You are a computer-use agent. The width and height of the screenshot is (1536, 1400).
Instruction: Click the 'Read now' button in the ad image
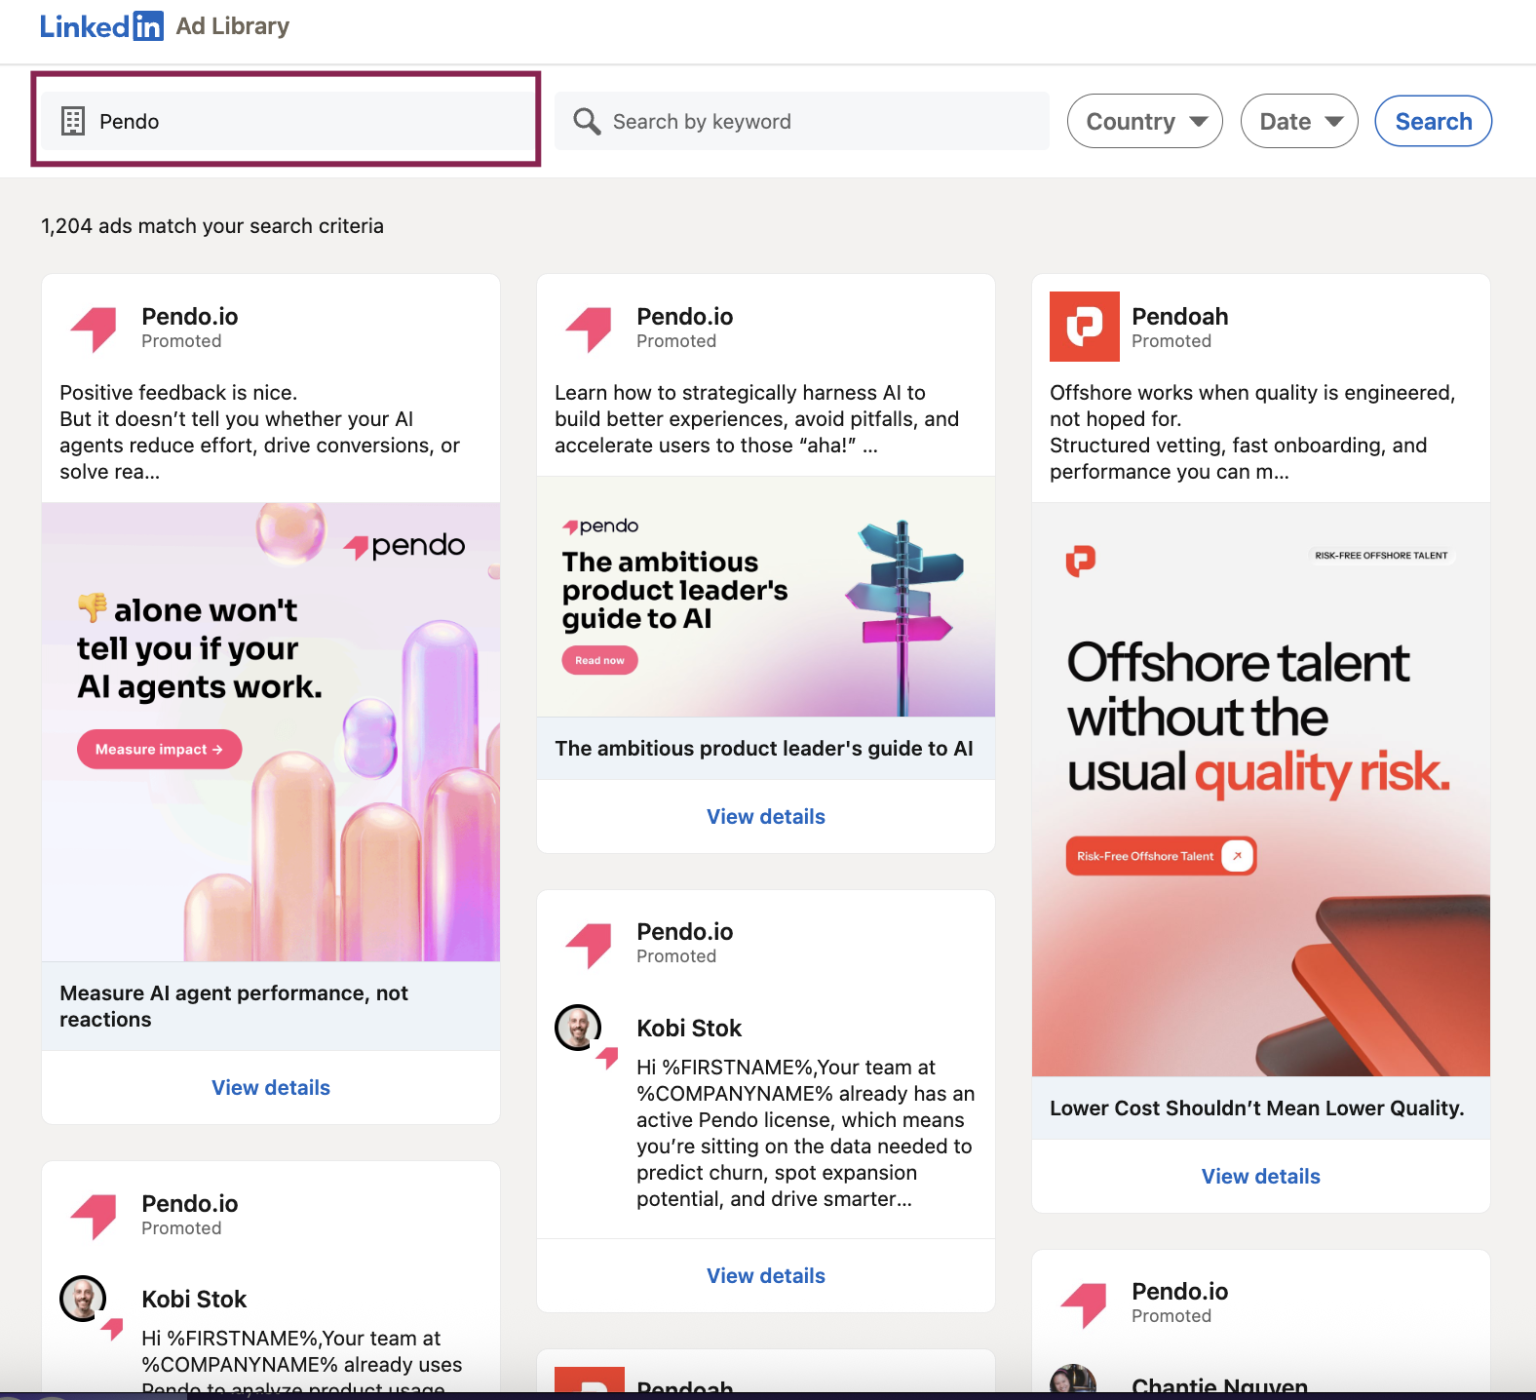click(x=600, y=660)
